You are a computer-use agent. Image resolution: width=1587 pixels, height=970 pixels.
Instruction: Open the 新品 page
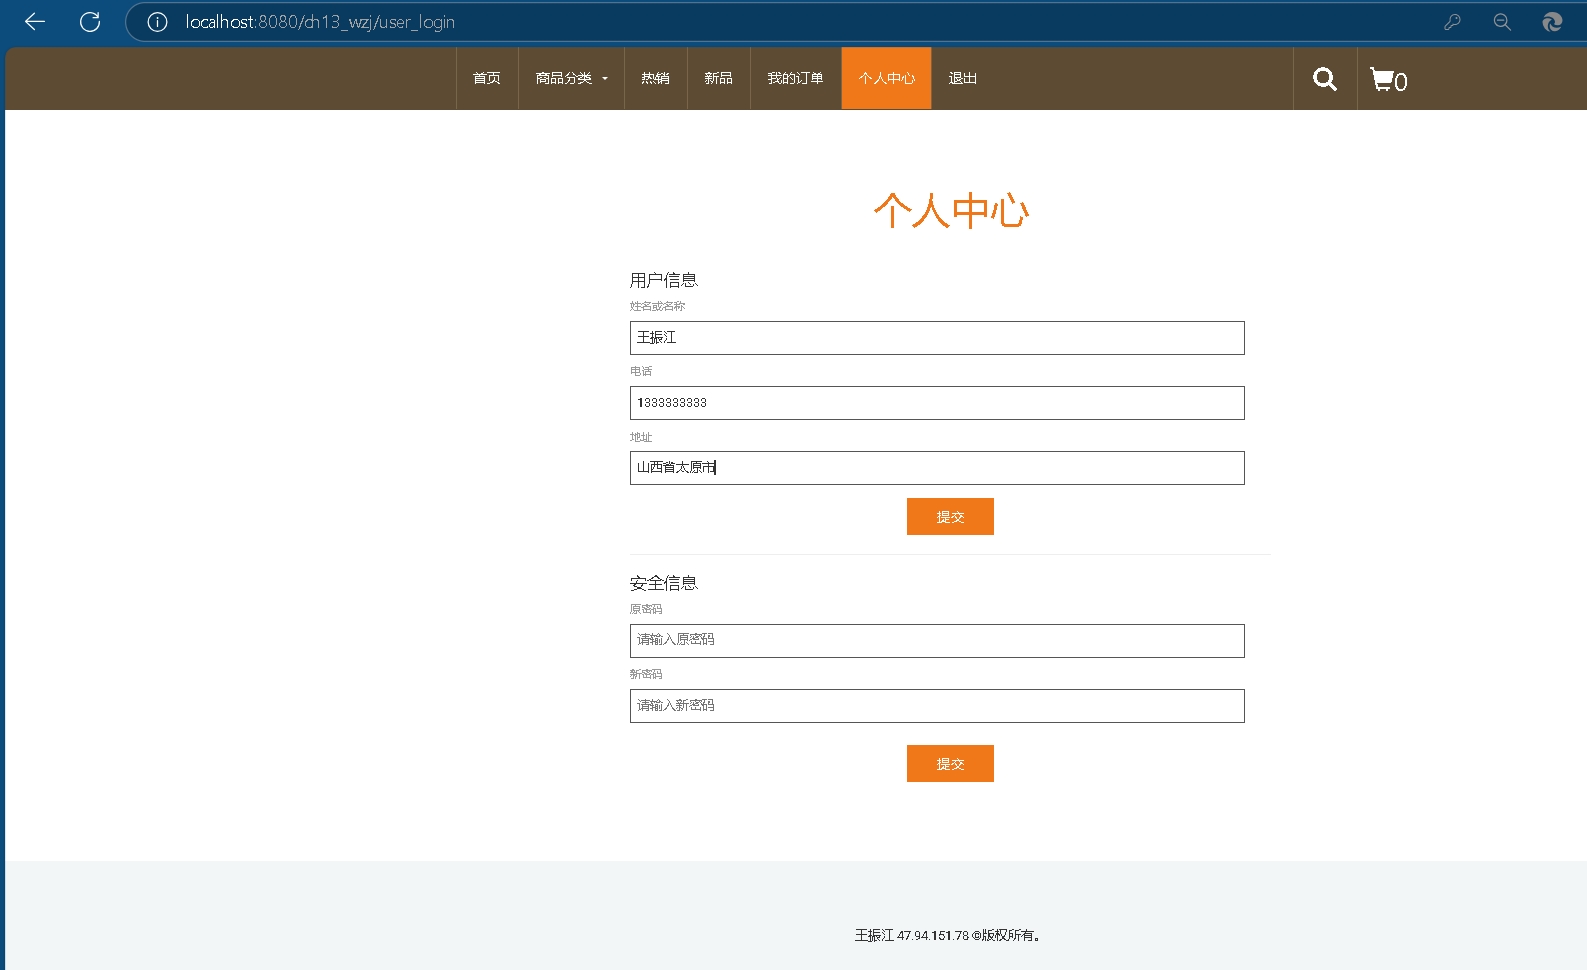[718, 78]
